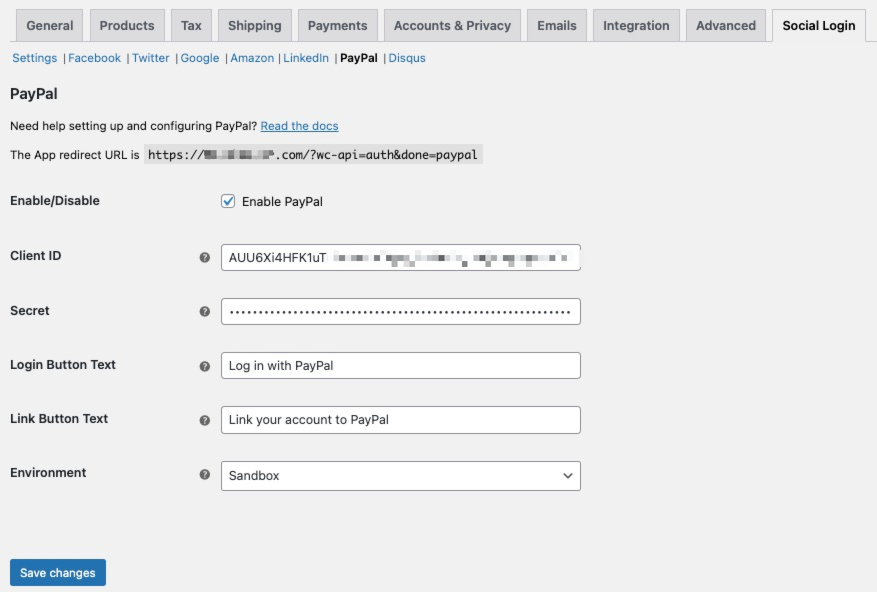Focus the Secret password field
Viewport: 877px width, 592px height.
(x=400, y=312)
